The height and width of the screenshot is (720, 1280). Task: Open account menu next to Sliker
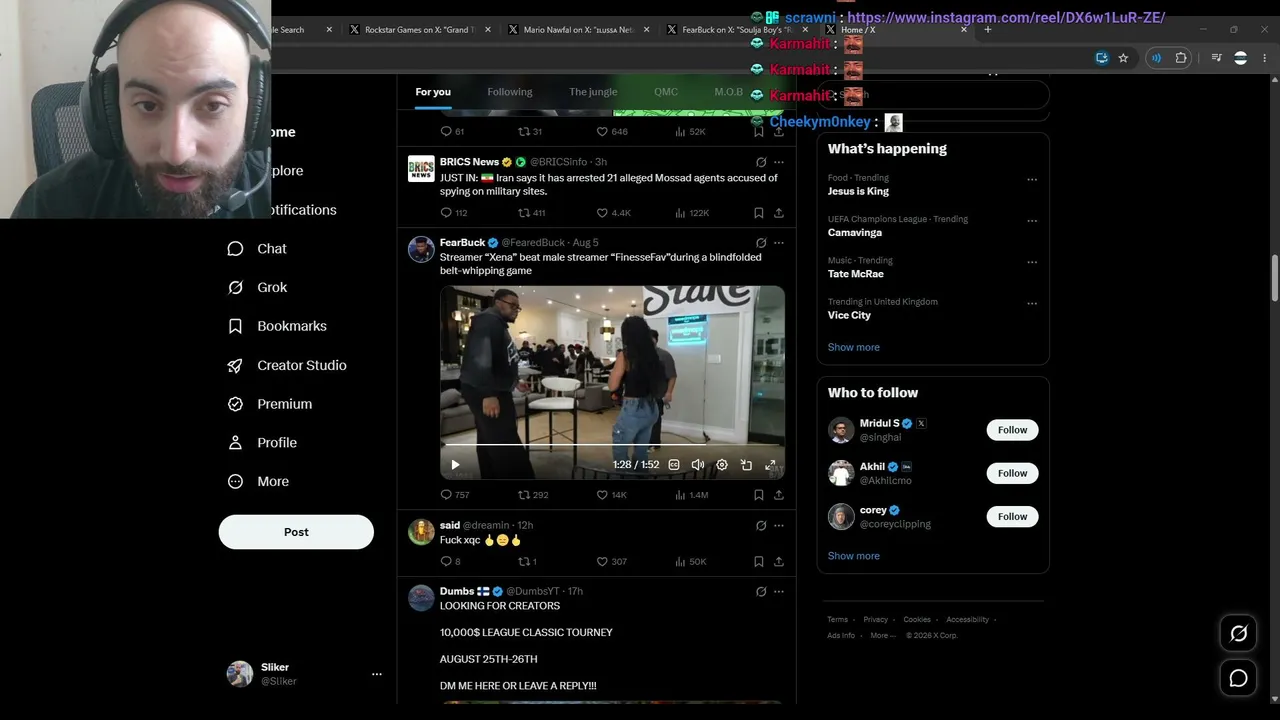point(377,675)
